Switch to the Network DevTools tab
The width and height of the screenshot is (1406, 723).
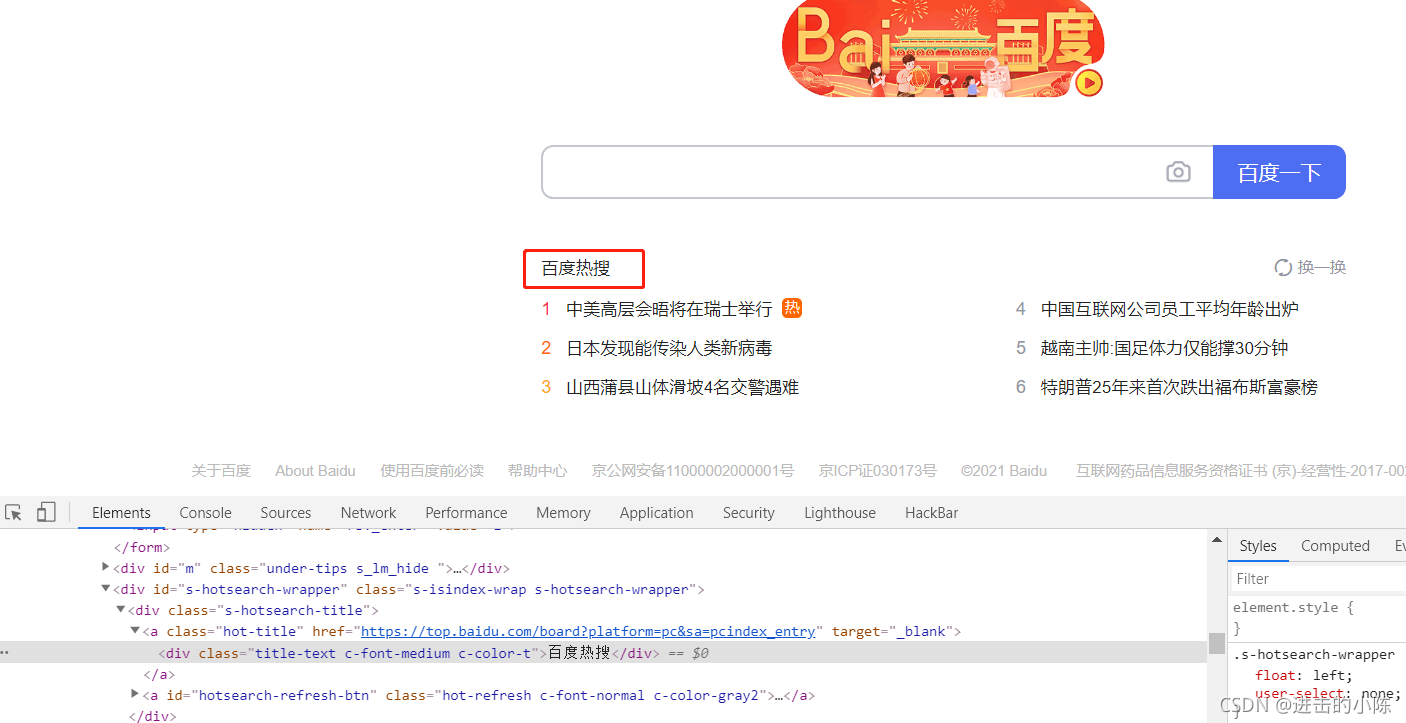tap(368, 512)
